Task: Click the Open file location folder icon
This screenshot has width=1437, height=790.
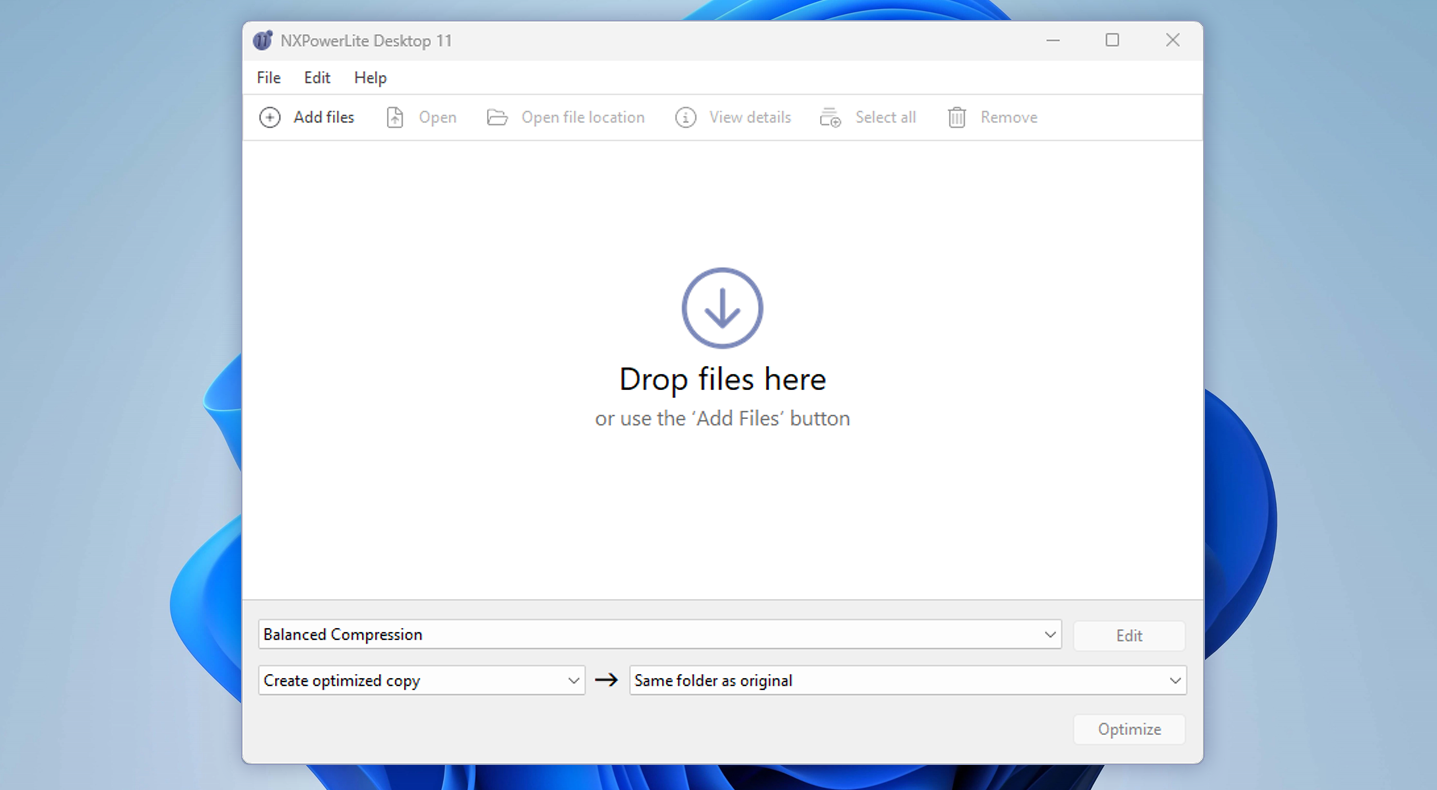Action: (497, 117)
